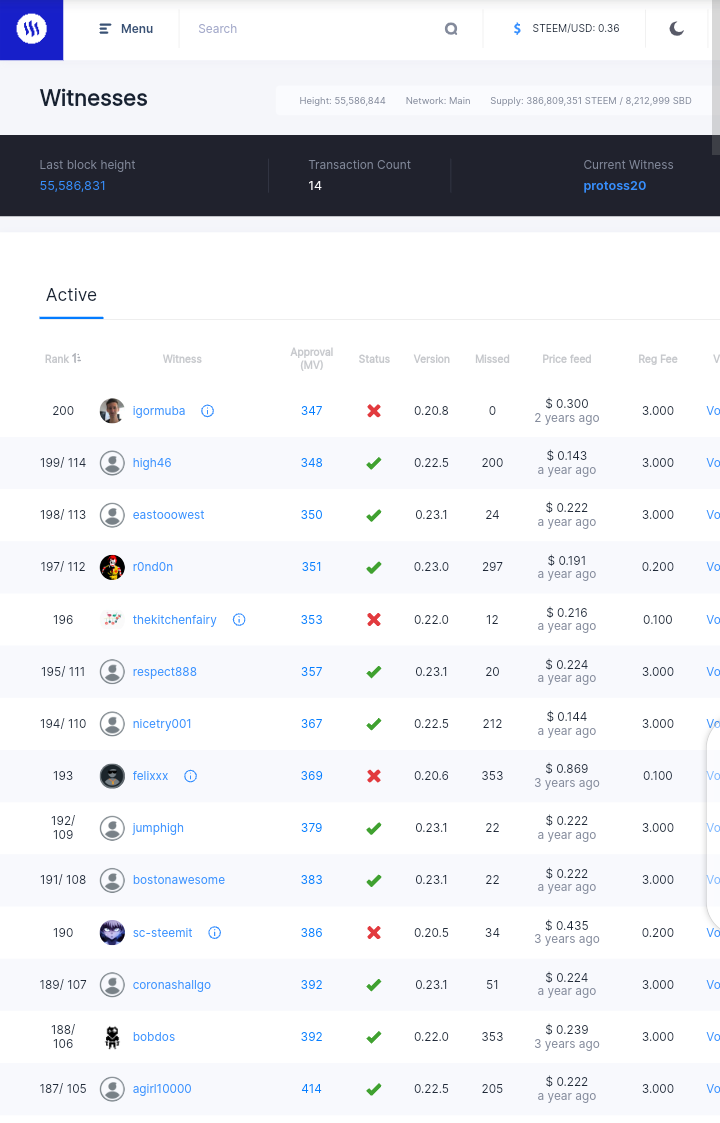
Task: Open high46 witness profile link
Action: click(x=152, y=463)
